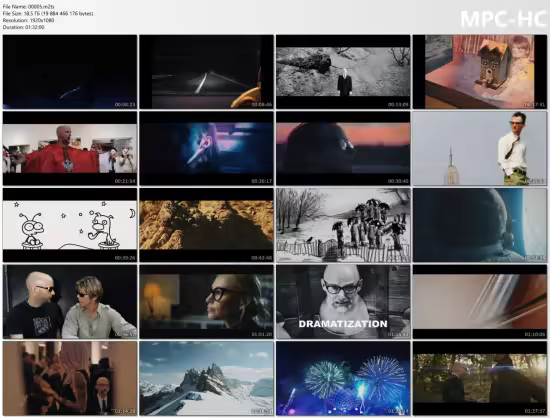Click the MPC-HC logo watermark
The image size is (550, 418).
point(503,19)
